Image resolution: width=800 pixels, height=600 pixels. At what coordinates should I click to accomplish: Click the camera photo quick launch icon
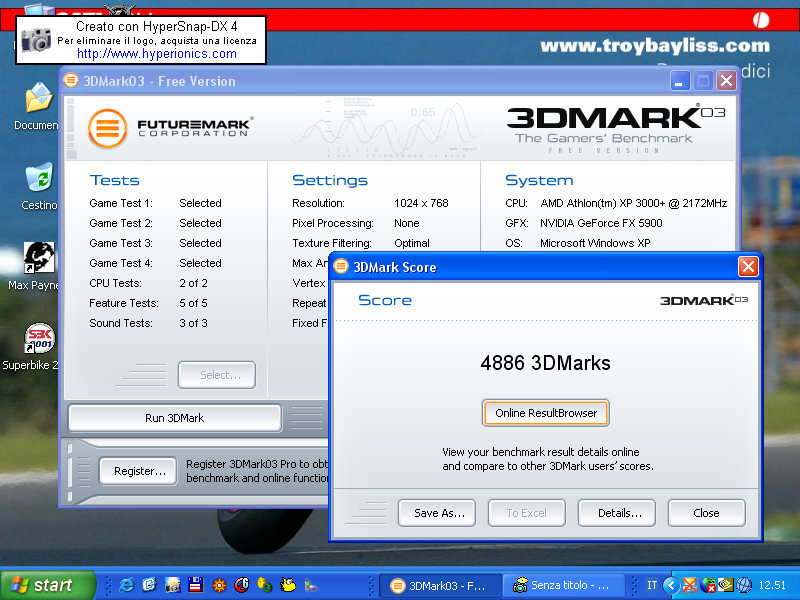(x=172, y=585)
